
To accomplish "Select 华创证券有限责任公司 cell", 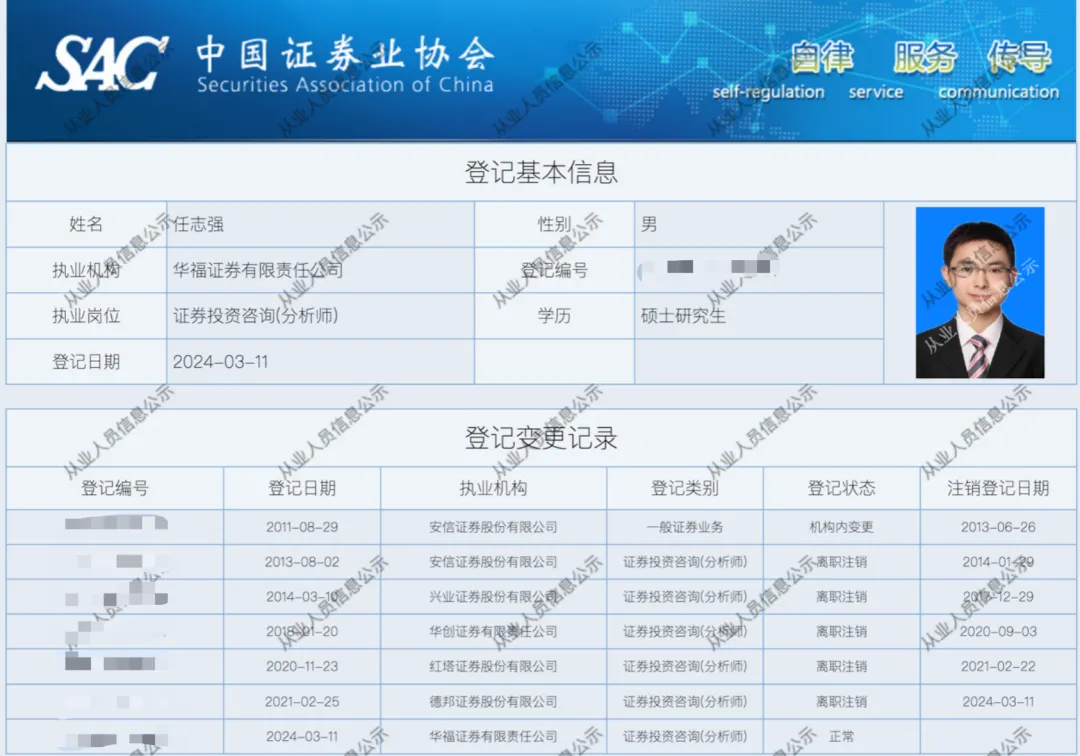I will (493, 631).
